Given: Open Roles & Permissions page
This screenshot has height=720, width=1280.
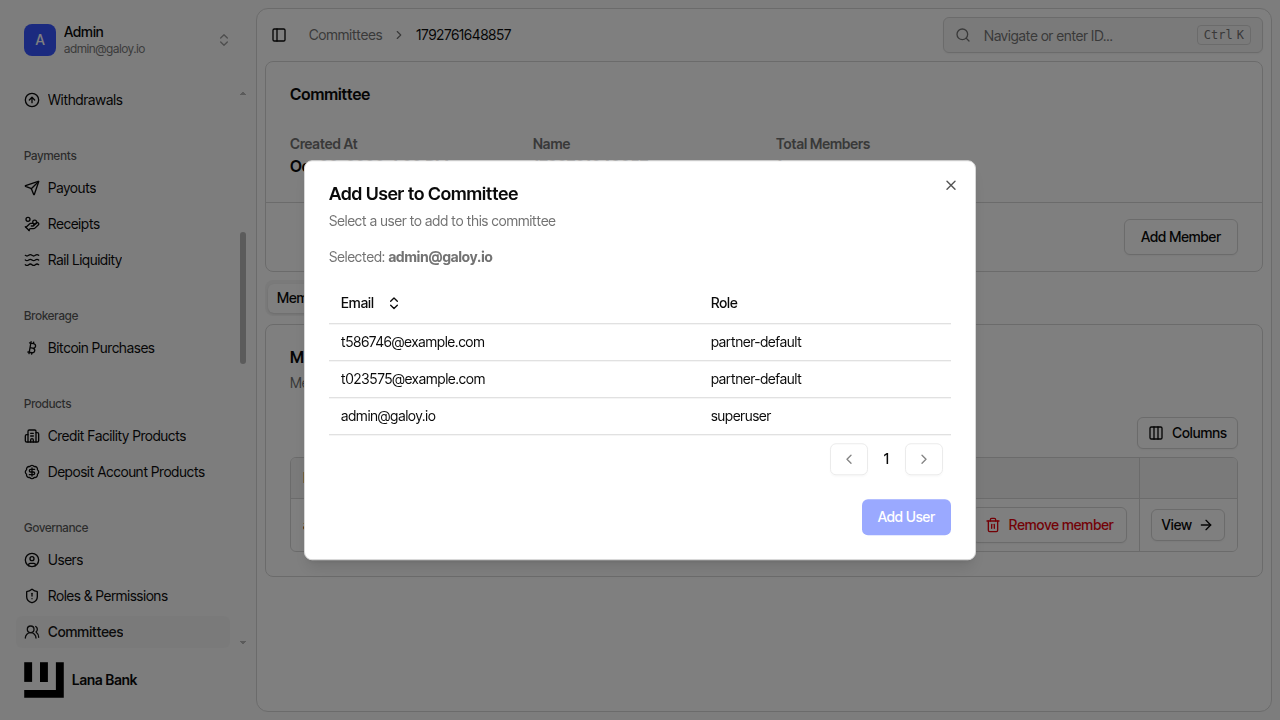Looking at the screenshot, I should click(x=124, y=596).
